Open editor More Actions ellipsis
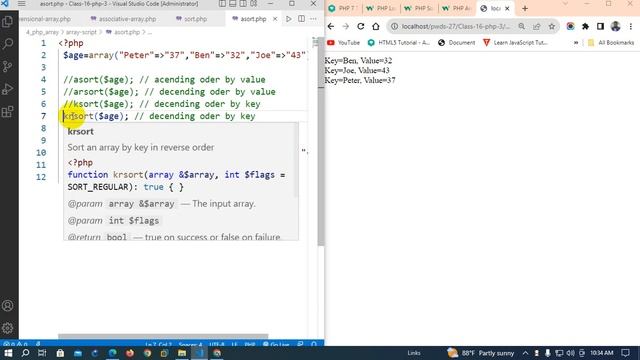The height and width of the screenshot is (360, 640). [x=313, y=19]
